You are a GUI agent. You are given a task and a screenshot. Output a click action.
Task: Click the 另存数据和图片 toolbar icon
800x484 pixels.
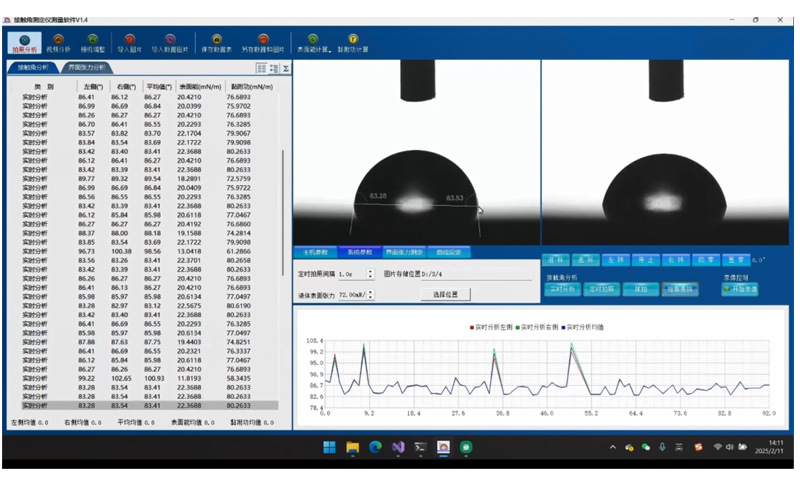click(x=263, y=42)
